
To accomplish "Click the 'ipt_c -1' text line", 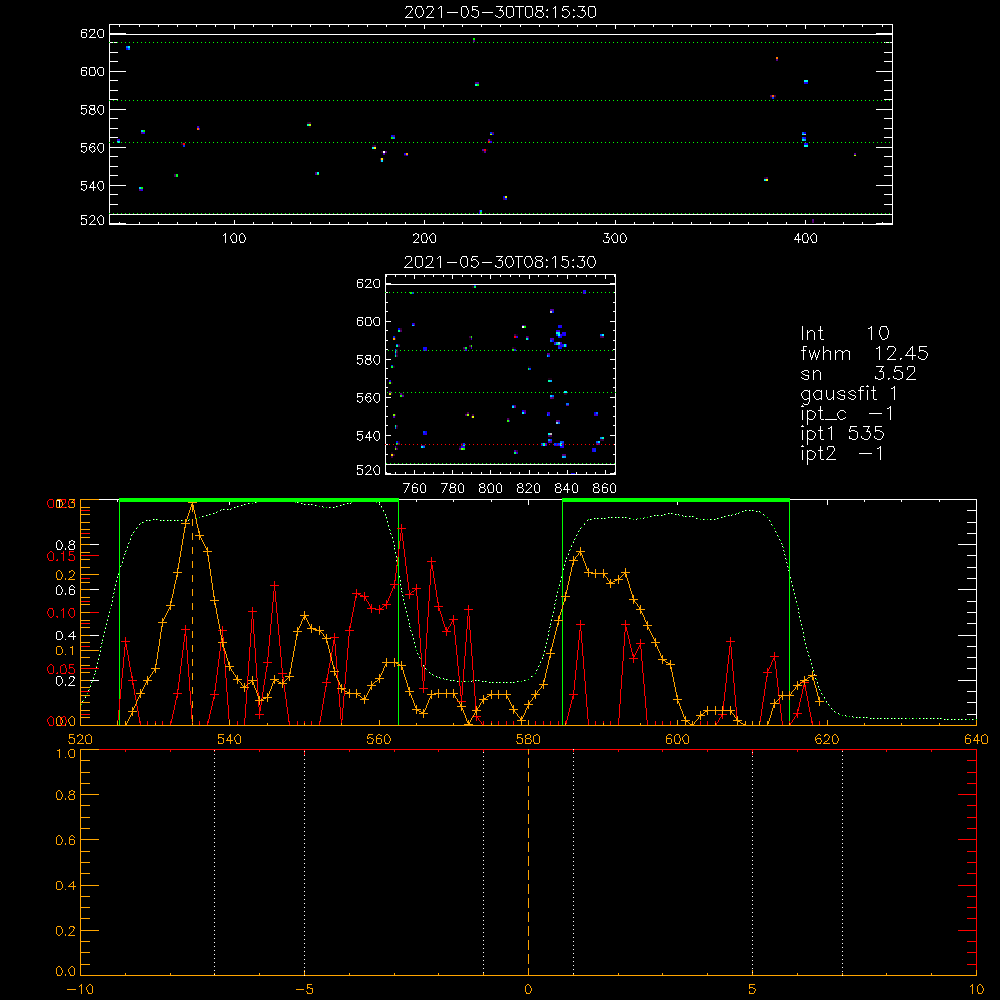I will pyautogui.click(x=847, y=414).
